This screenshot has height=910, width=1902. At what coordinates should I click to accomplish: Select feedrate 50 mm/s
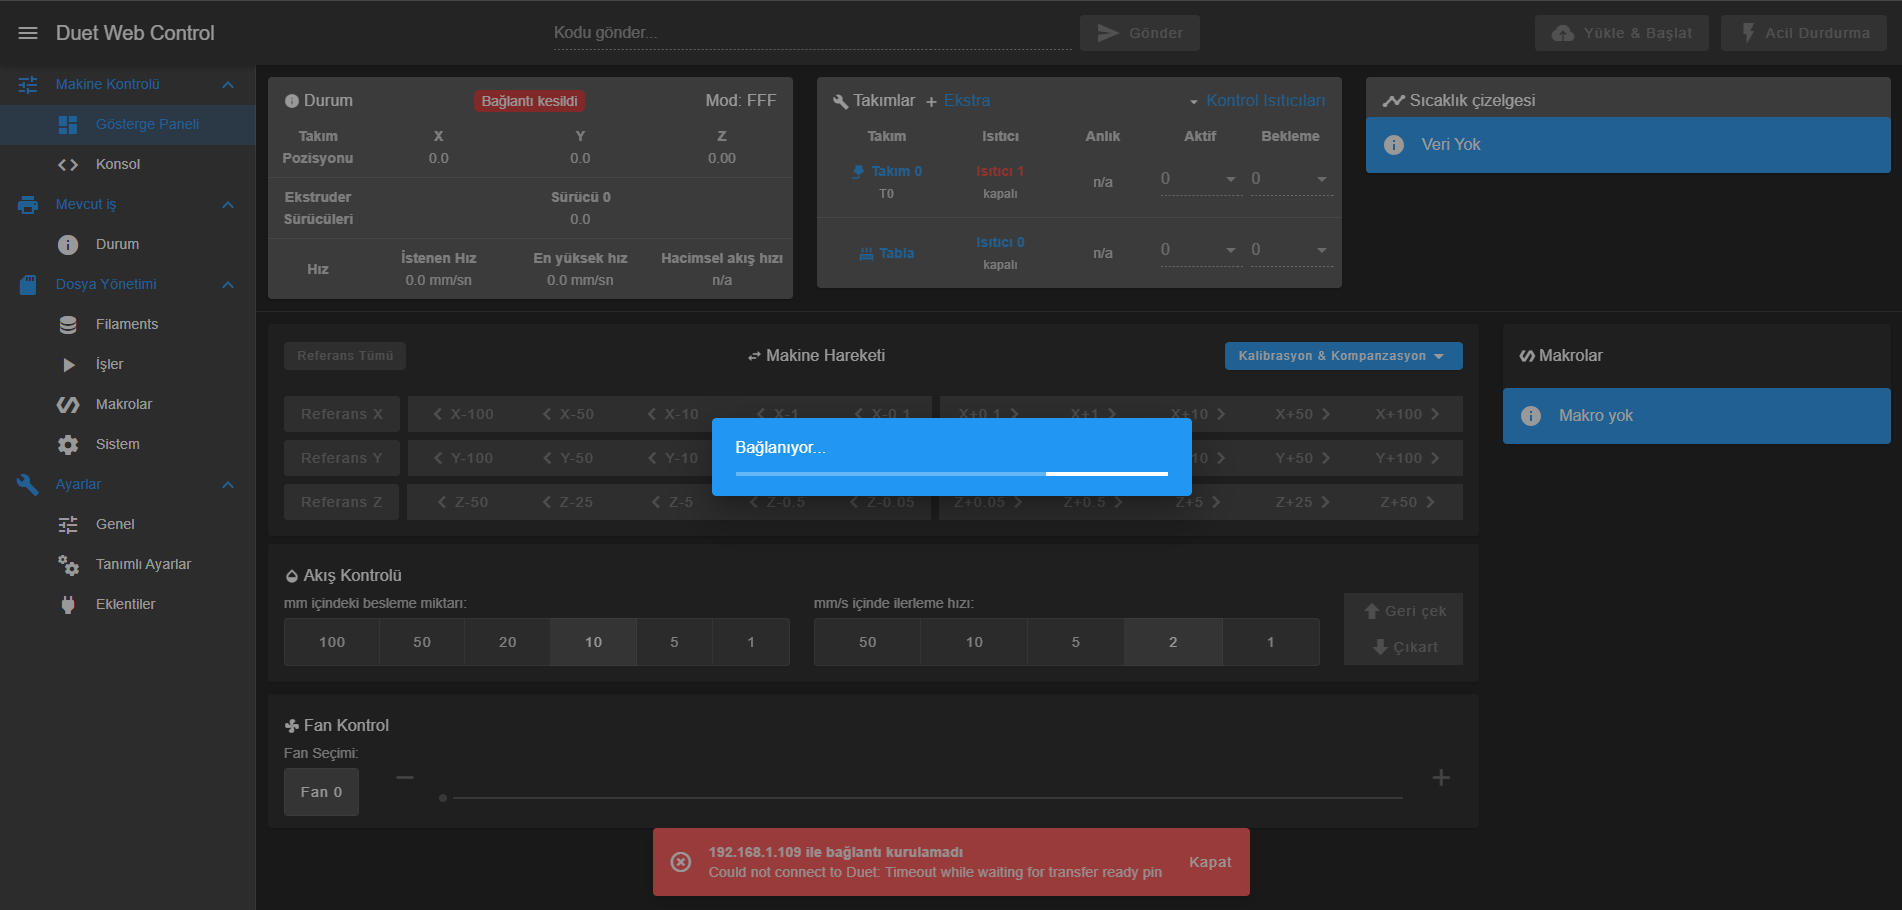pyautogui.click(x=868, y=642)
